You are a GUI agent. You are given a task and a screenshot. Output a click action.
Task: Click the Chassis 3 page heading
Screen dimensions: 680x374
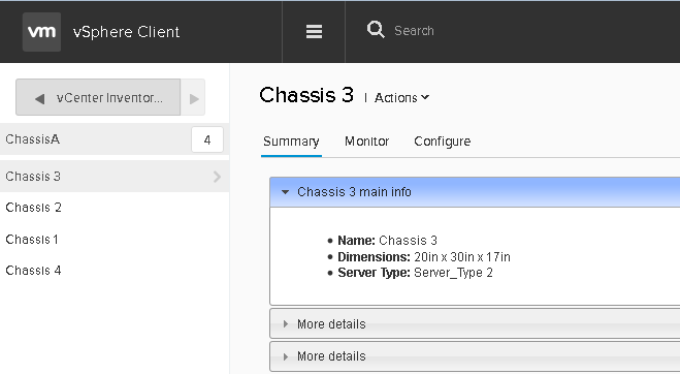[307, 95]
